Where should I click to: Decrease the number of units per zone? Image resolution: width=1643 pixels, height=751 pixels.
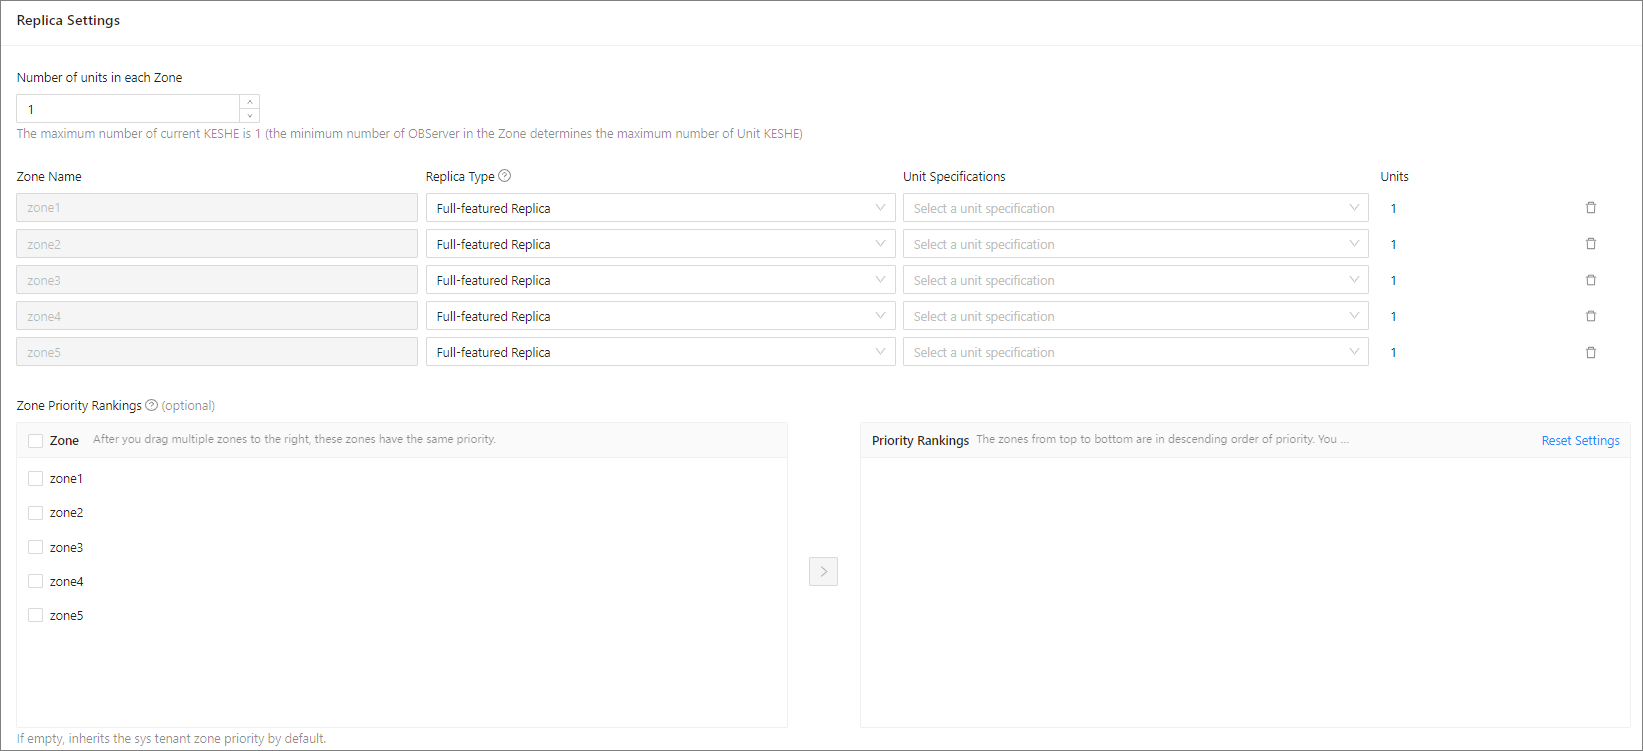pos(250,116)
